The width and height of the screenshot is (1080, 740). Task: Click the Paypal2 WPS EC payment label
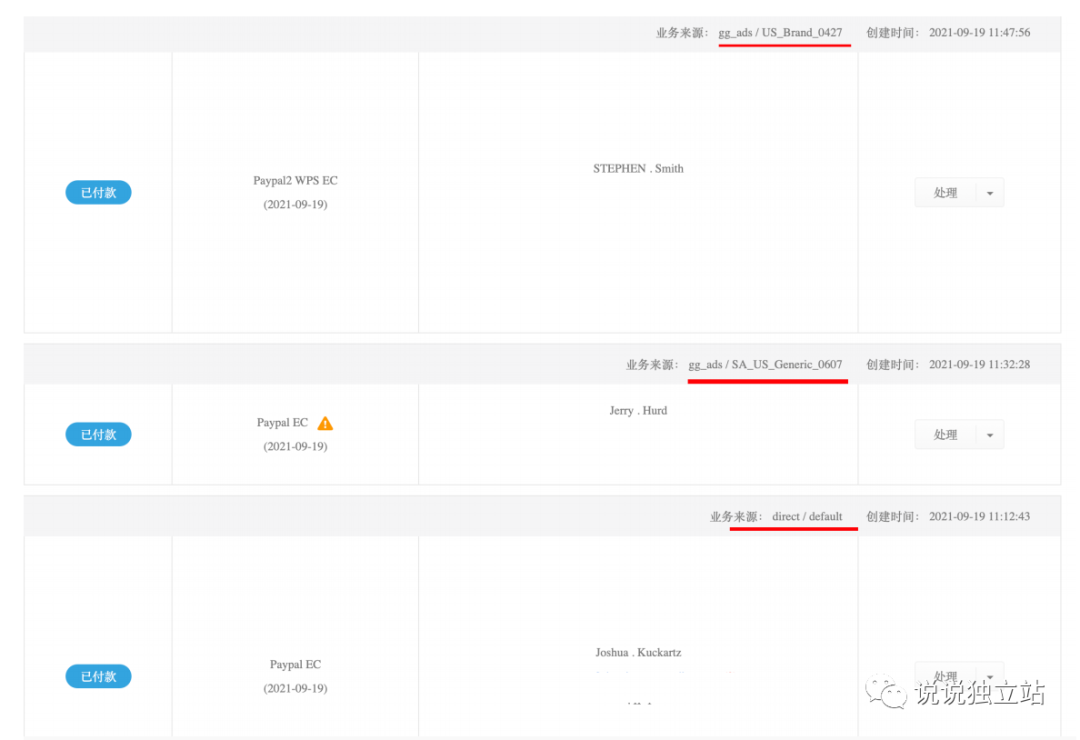pyautogui.click(x=295, y=180)
